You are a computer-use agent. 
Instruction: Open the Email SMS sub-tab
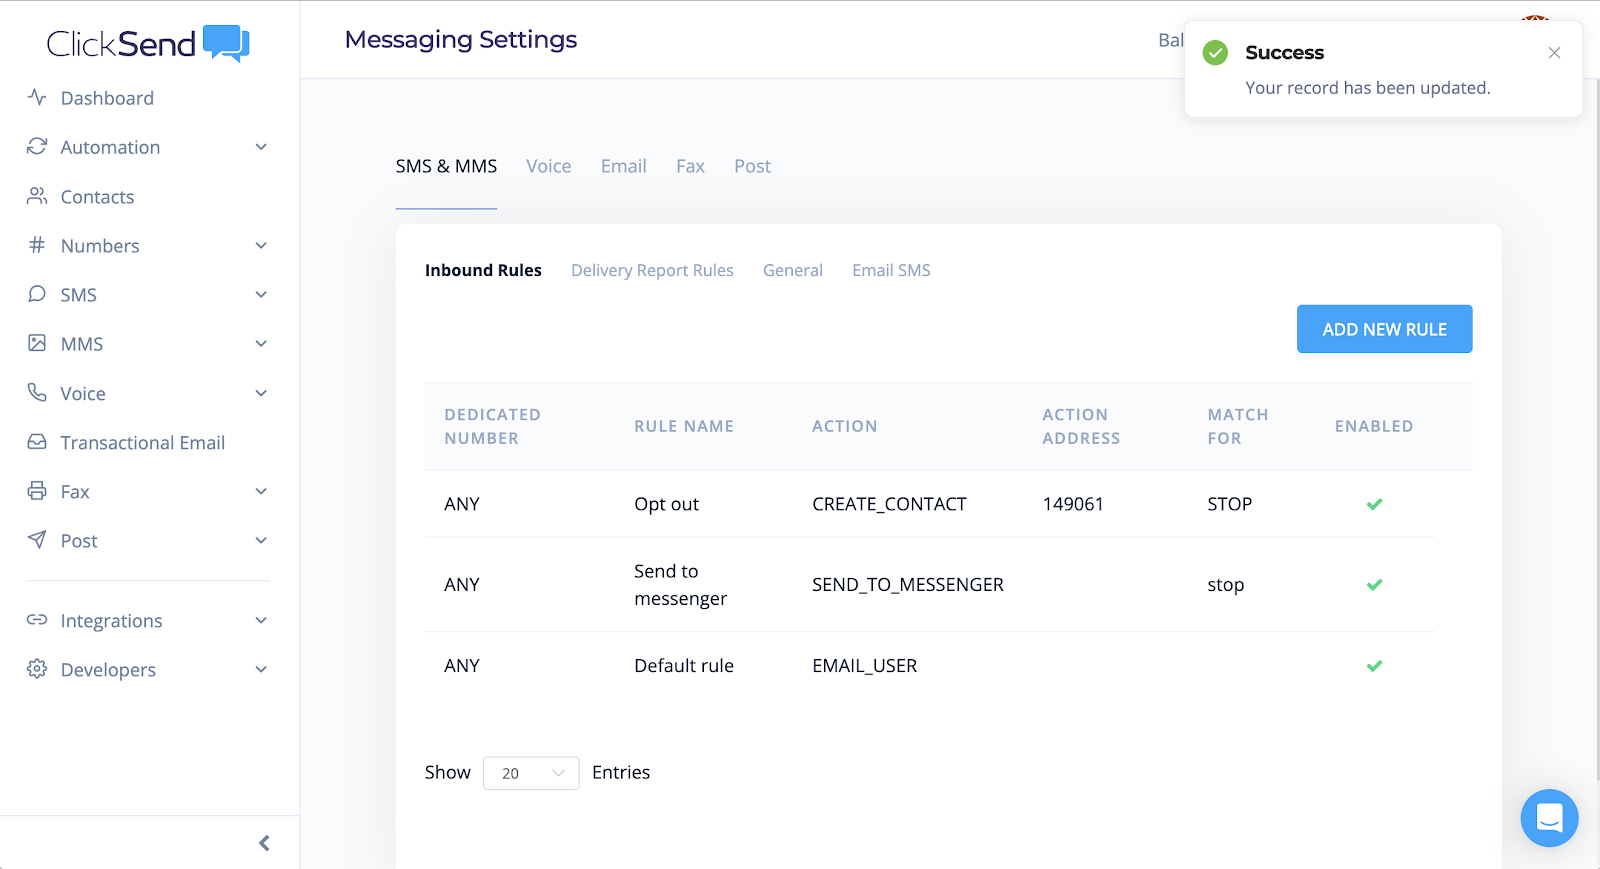tap(891, 270)
